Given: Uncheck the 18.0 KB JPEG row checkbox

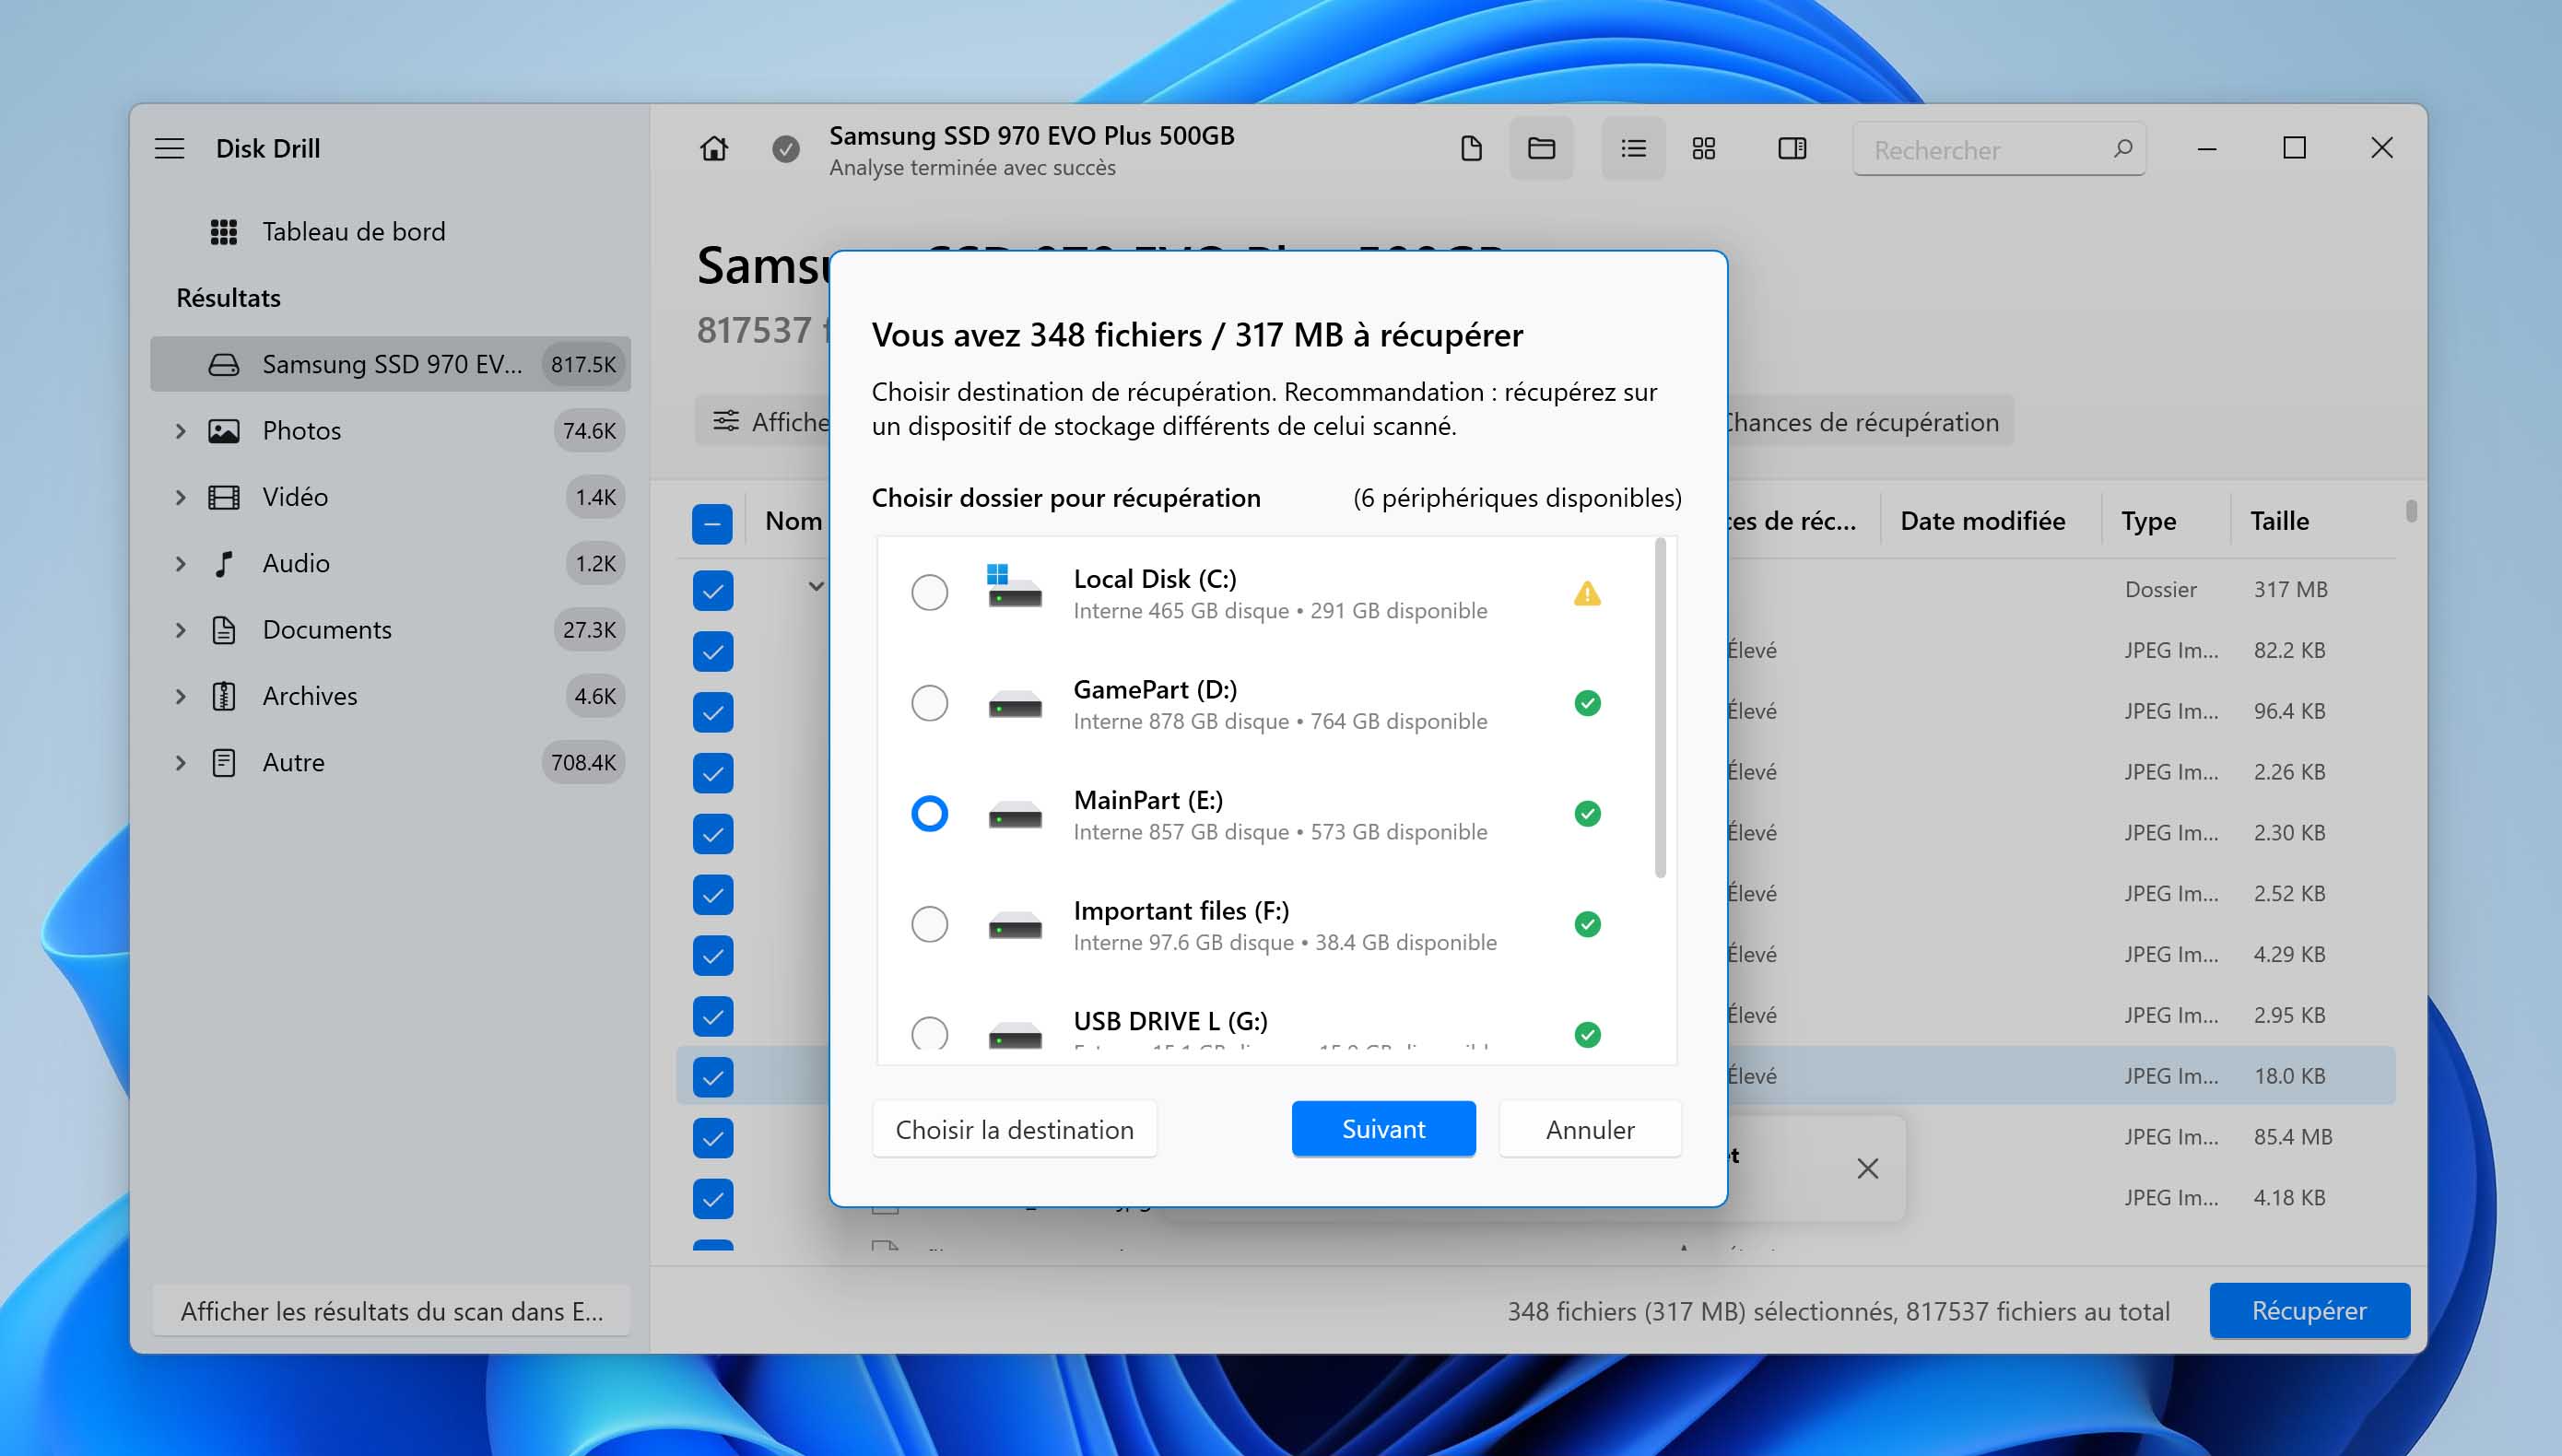Looking at the screenshot, I should click(712, 1077).
